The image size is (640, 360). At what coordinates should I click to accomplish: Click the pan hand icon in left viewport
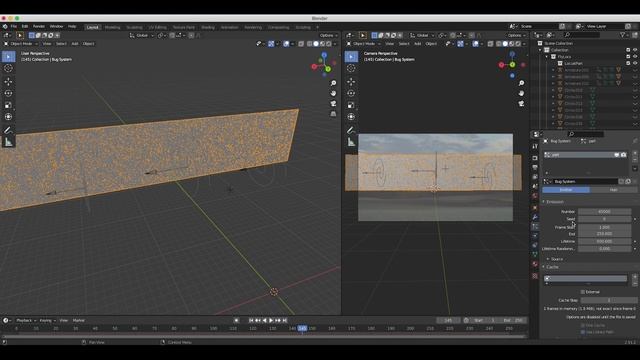(333, 93)
